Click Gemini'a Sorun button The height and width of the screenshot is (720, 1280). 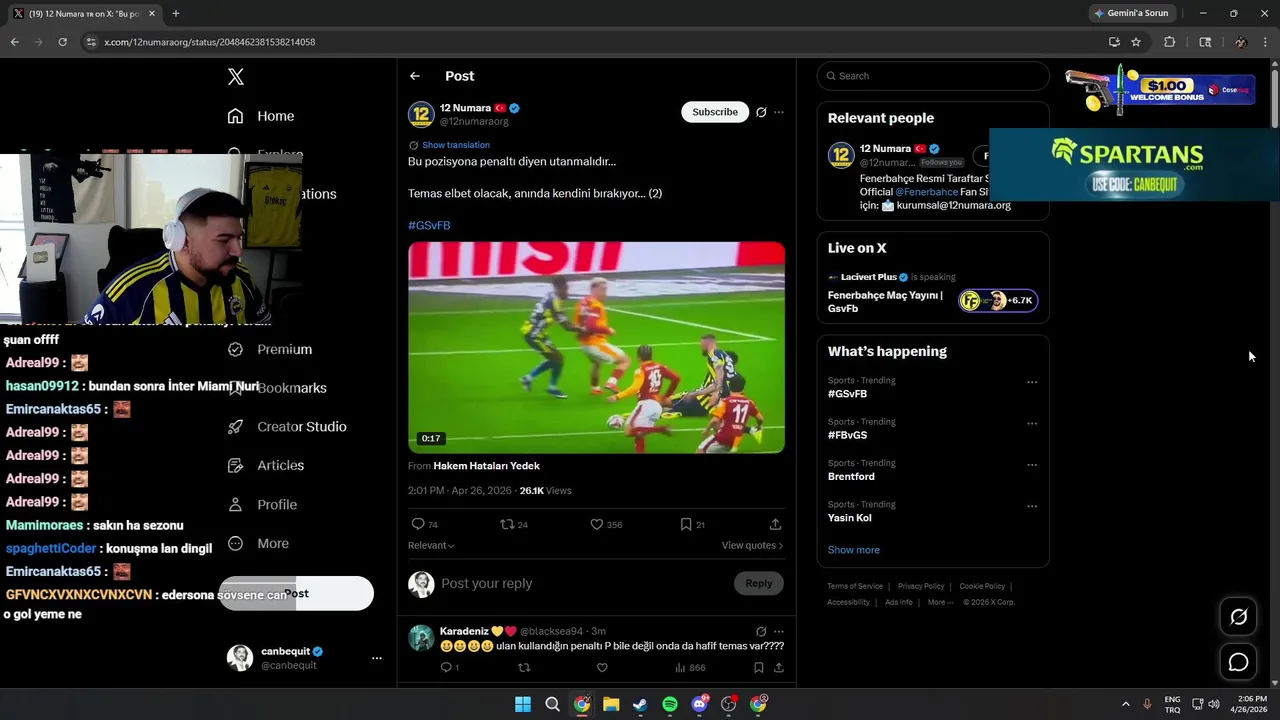[1132, 13]
